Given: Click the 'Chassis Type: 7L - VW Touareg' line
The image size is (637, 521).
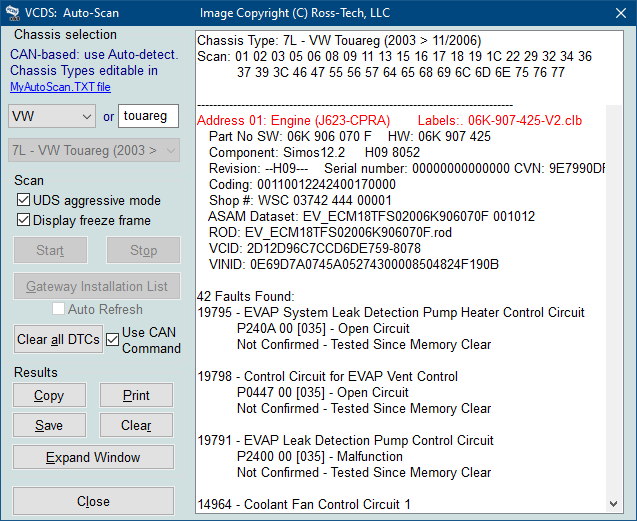Looking at the screenshot, I should (x=339, y=40).
